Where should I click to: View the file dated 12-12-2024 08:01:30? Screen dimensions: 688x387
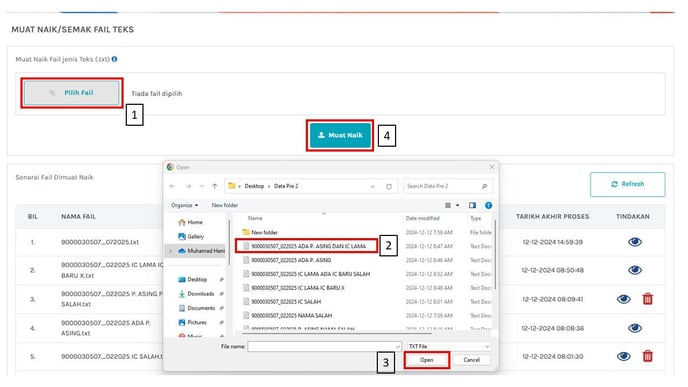624,356
